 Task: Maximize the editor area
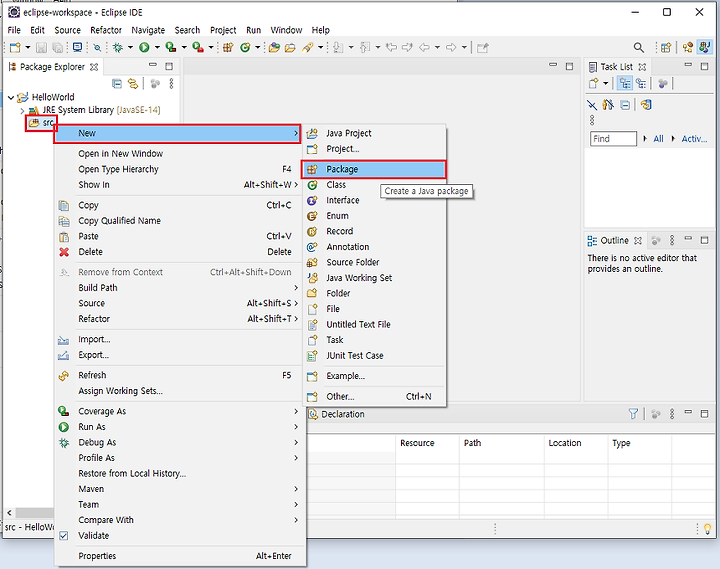tap(569, 66)
